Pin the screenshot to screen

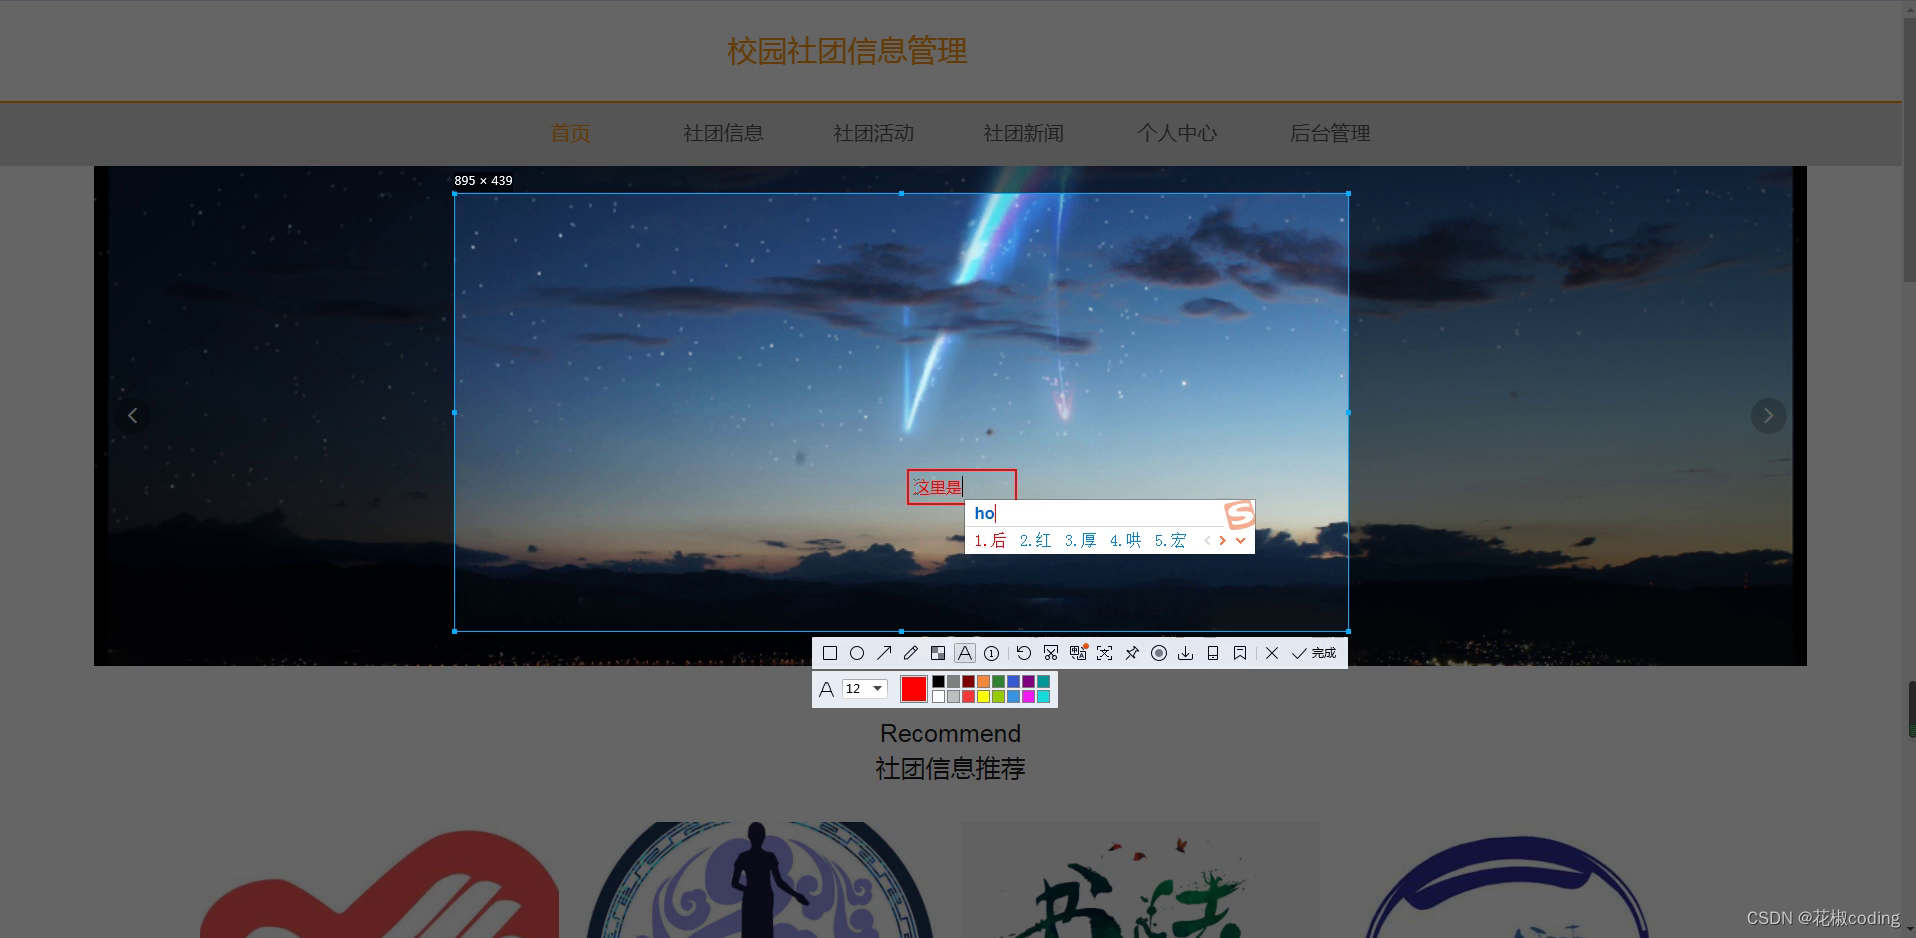[x=1132, y=653]
